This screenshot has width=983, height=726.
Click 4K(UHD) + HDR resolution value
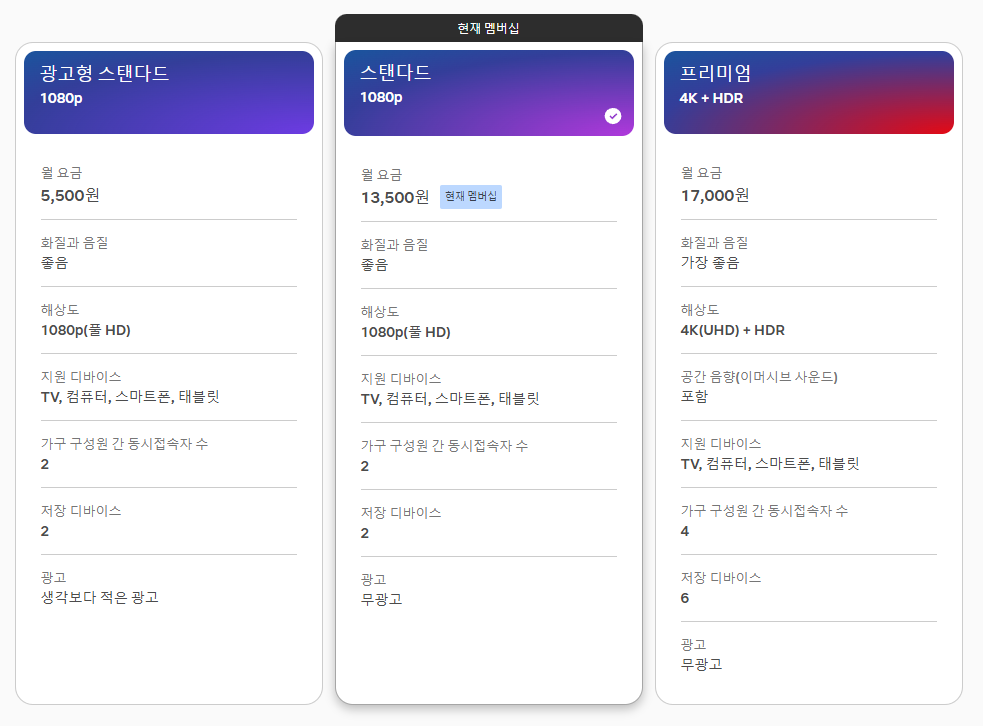pos(733,330)
